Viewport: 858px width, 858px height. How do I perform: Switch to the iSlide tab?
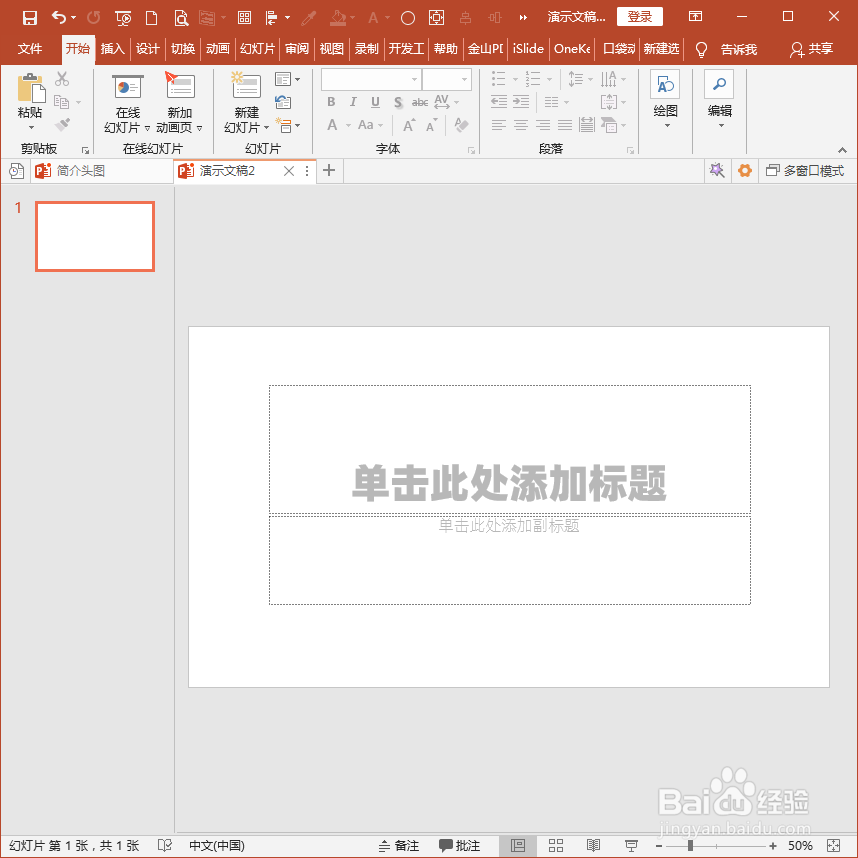coord(528,49)
